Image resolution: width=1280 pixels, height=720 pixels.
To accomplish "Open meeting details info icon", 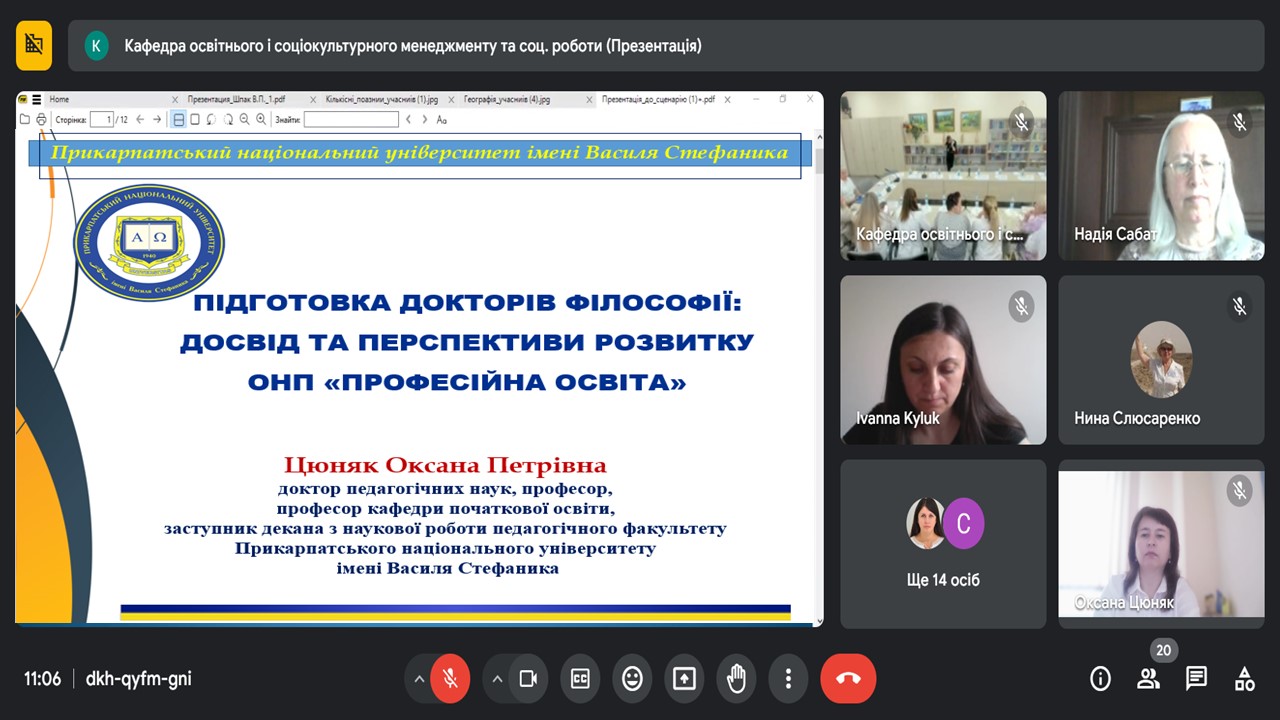I will pyautogui.click(x=1100, y=679).
